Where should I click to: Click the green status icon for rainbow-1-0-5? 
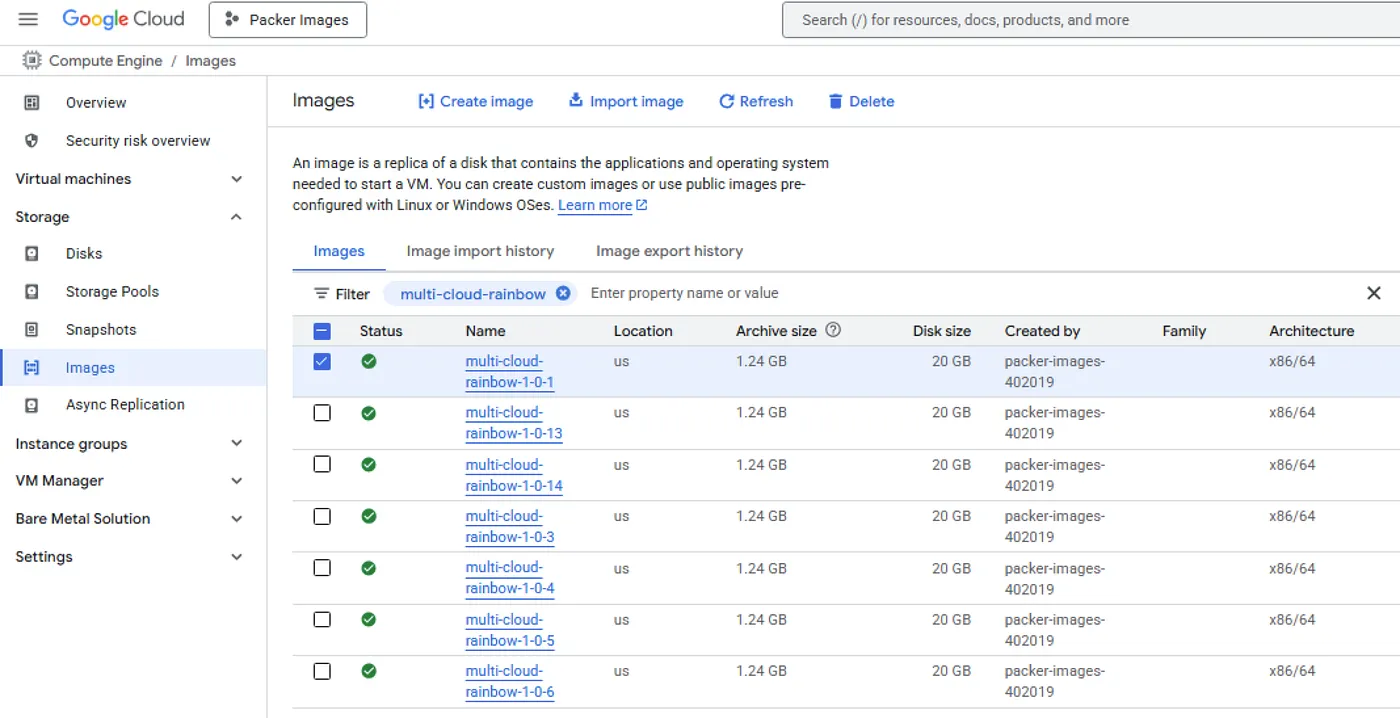pyautogui.click(x=369, y=619)
